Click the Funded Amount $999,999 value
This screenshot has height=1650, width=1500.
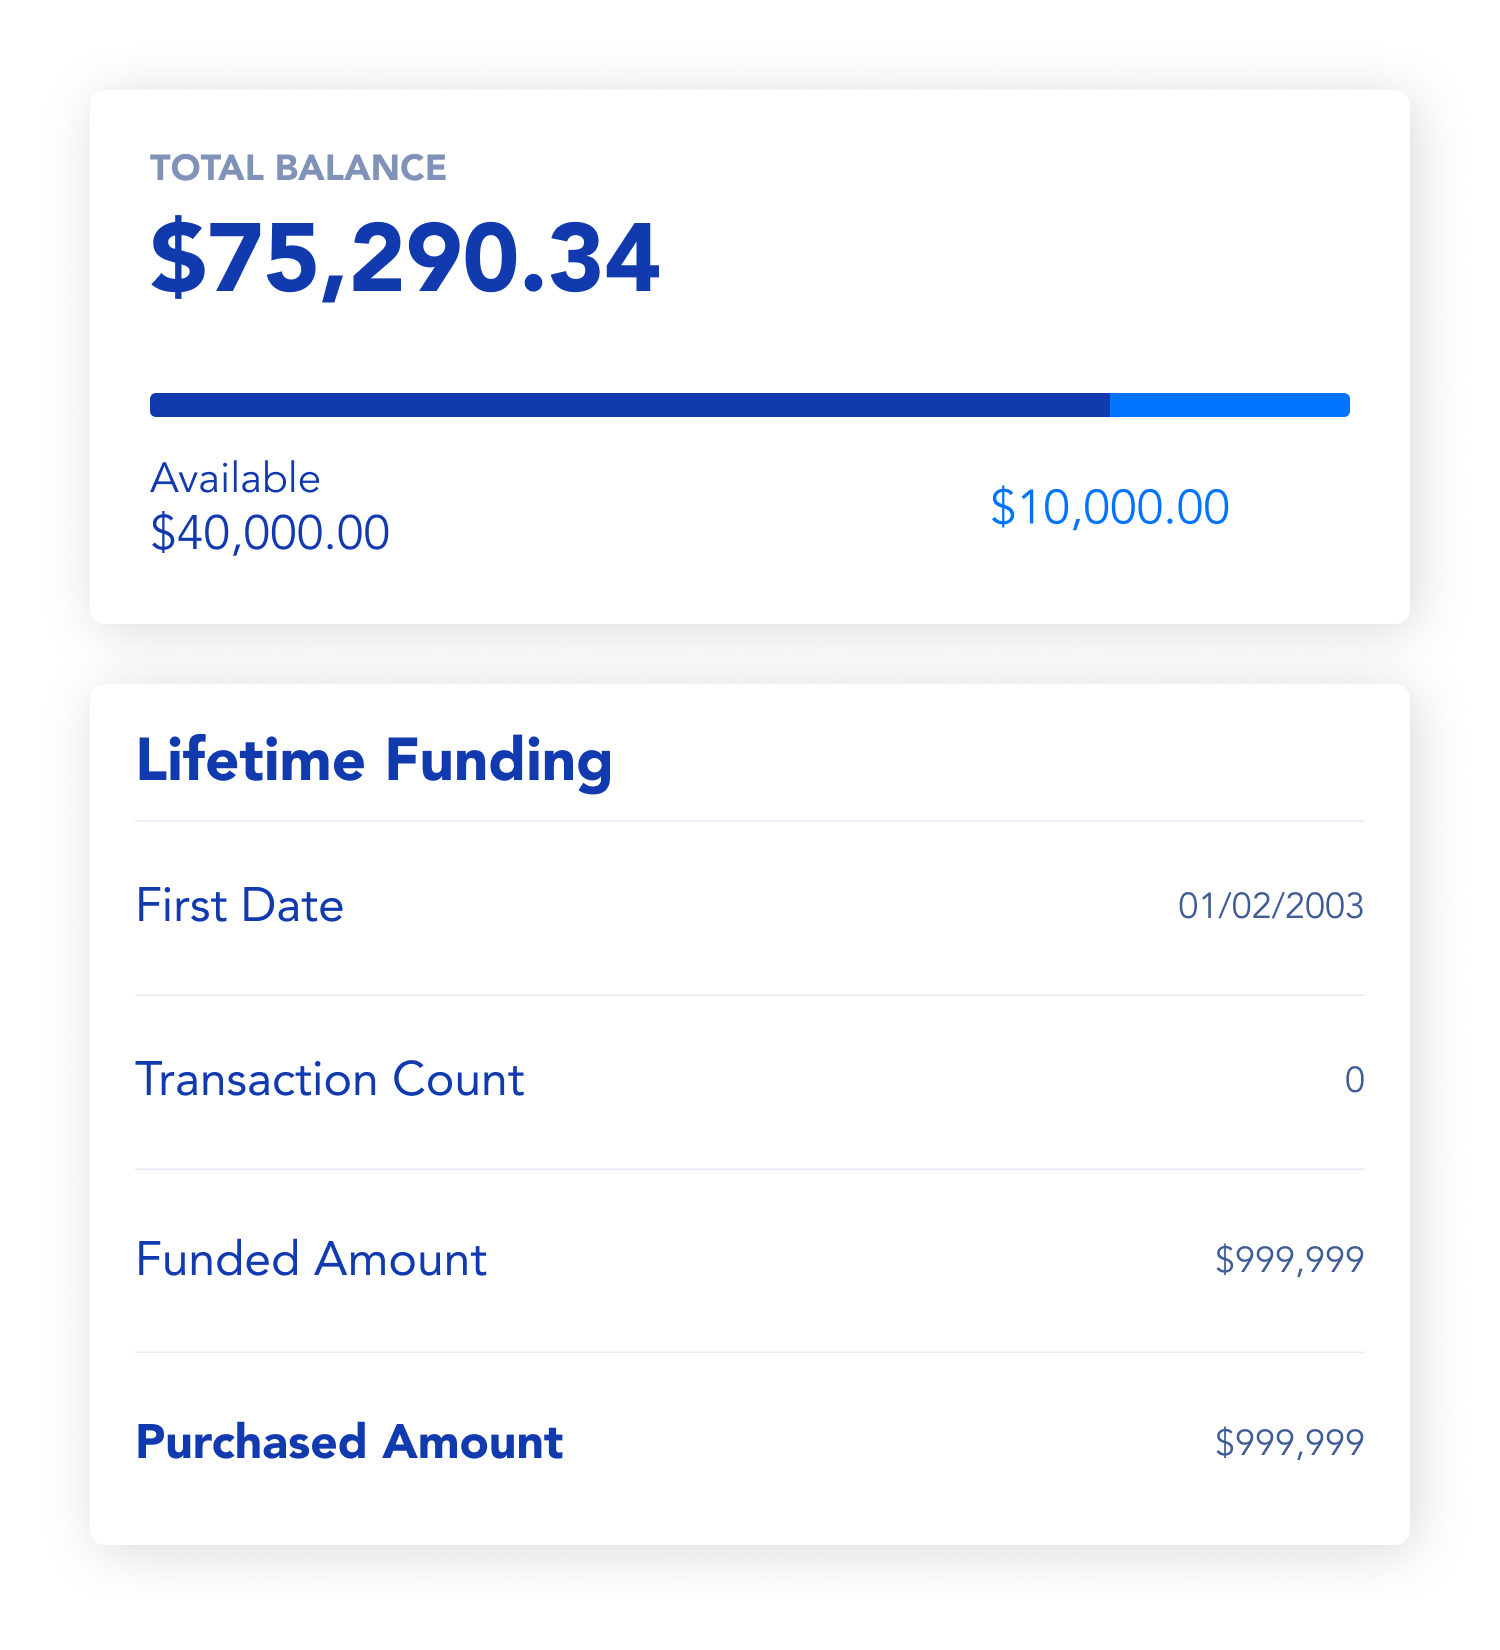click(1289, 1259)
